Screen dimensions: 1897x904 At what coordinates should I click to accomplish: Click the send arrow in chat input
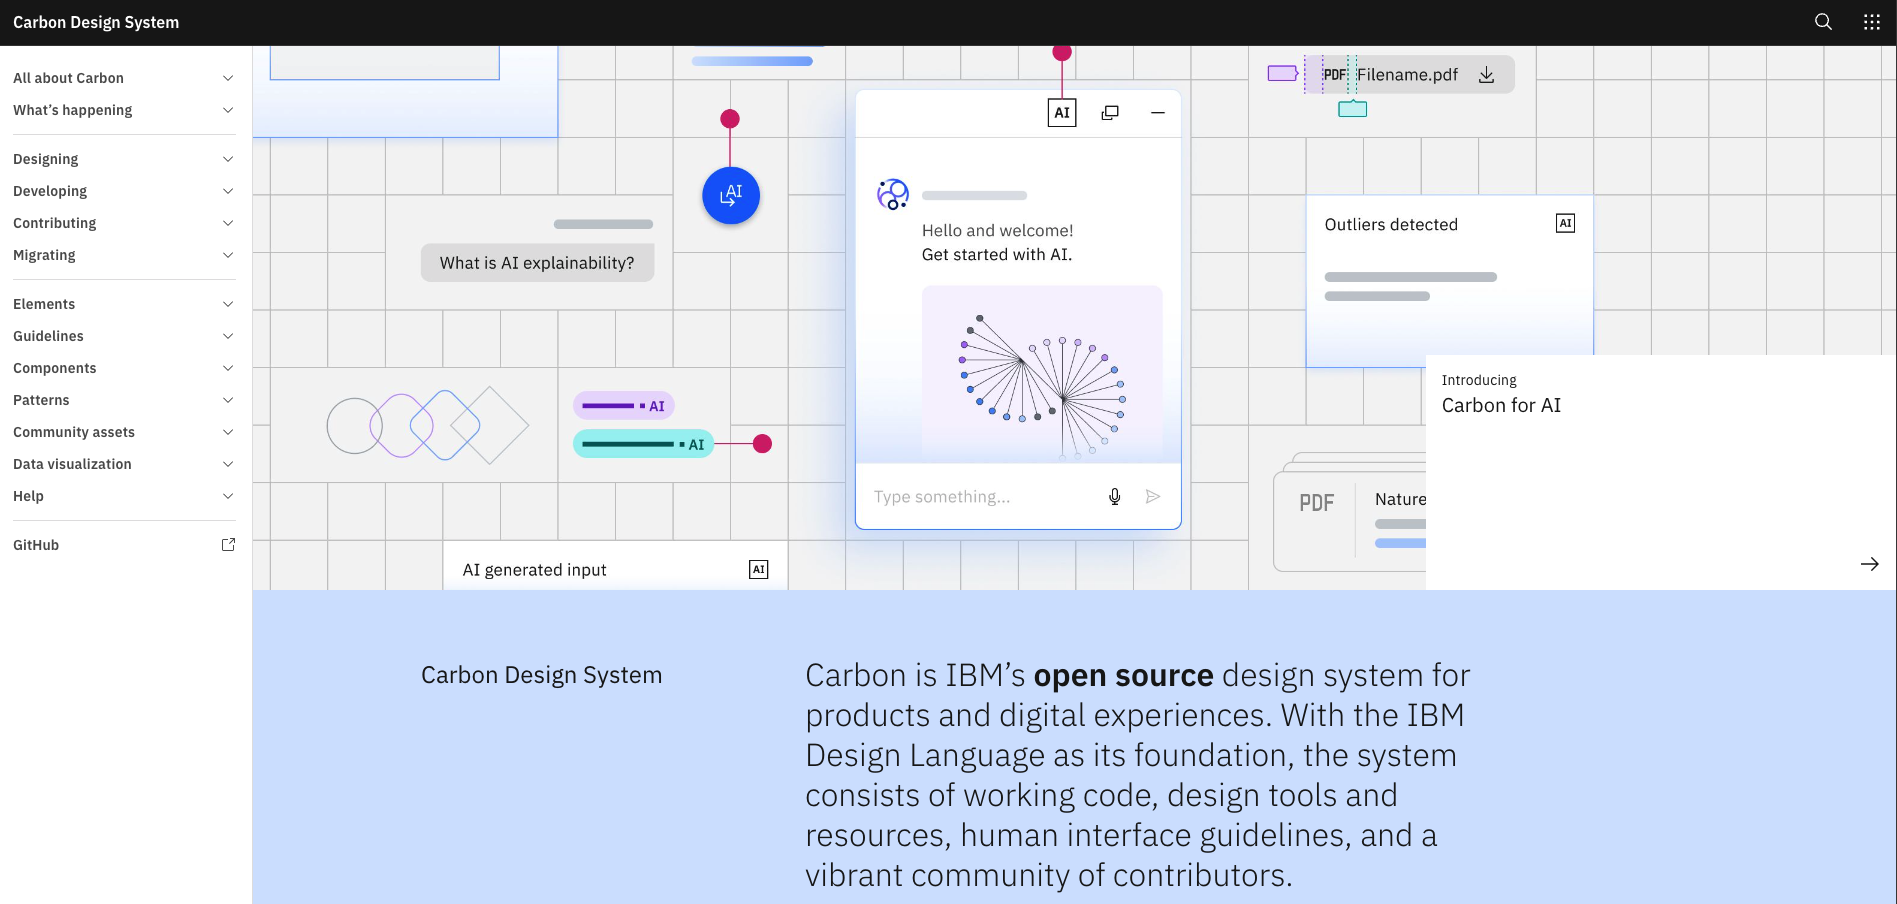(x=1153, y=497)
